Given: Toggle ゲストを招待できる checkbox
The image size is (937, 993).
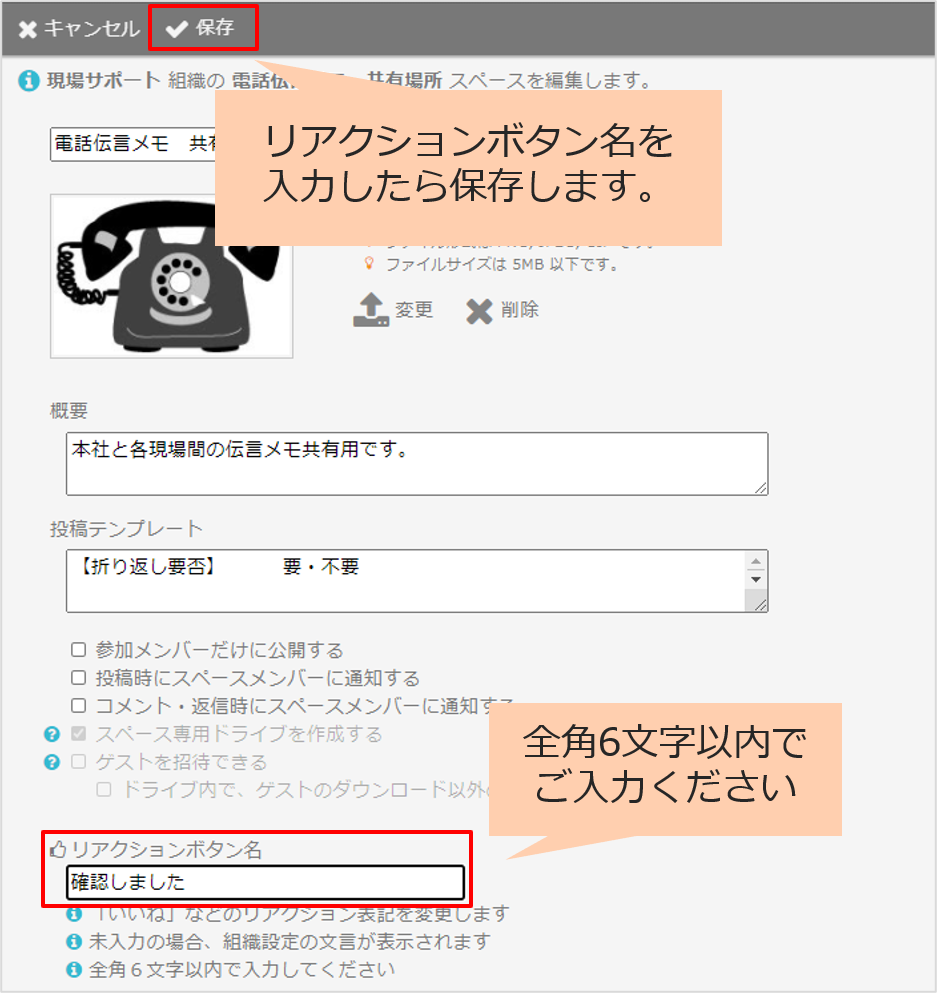Looking at the screenshot, I should click(79, 761).
